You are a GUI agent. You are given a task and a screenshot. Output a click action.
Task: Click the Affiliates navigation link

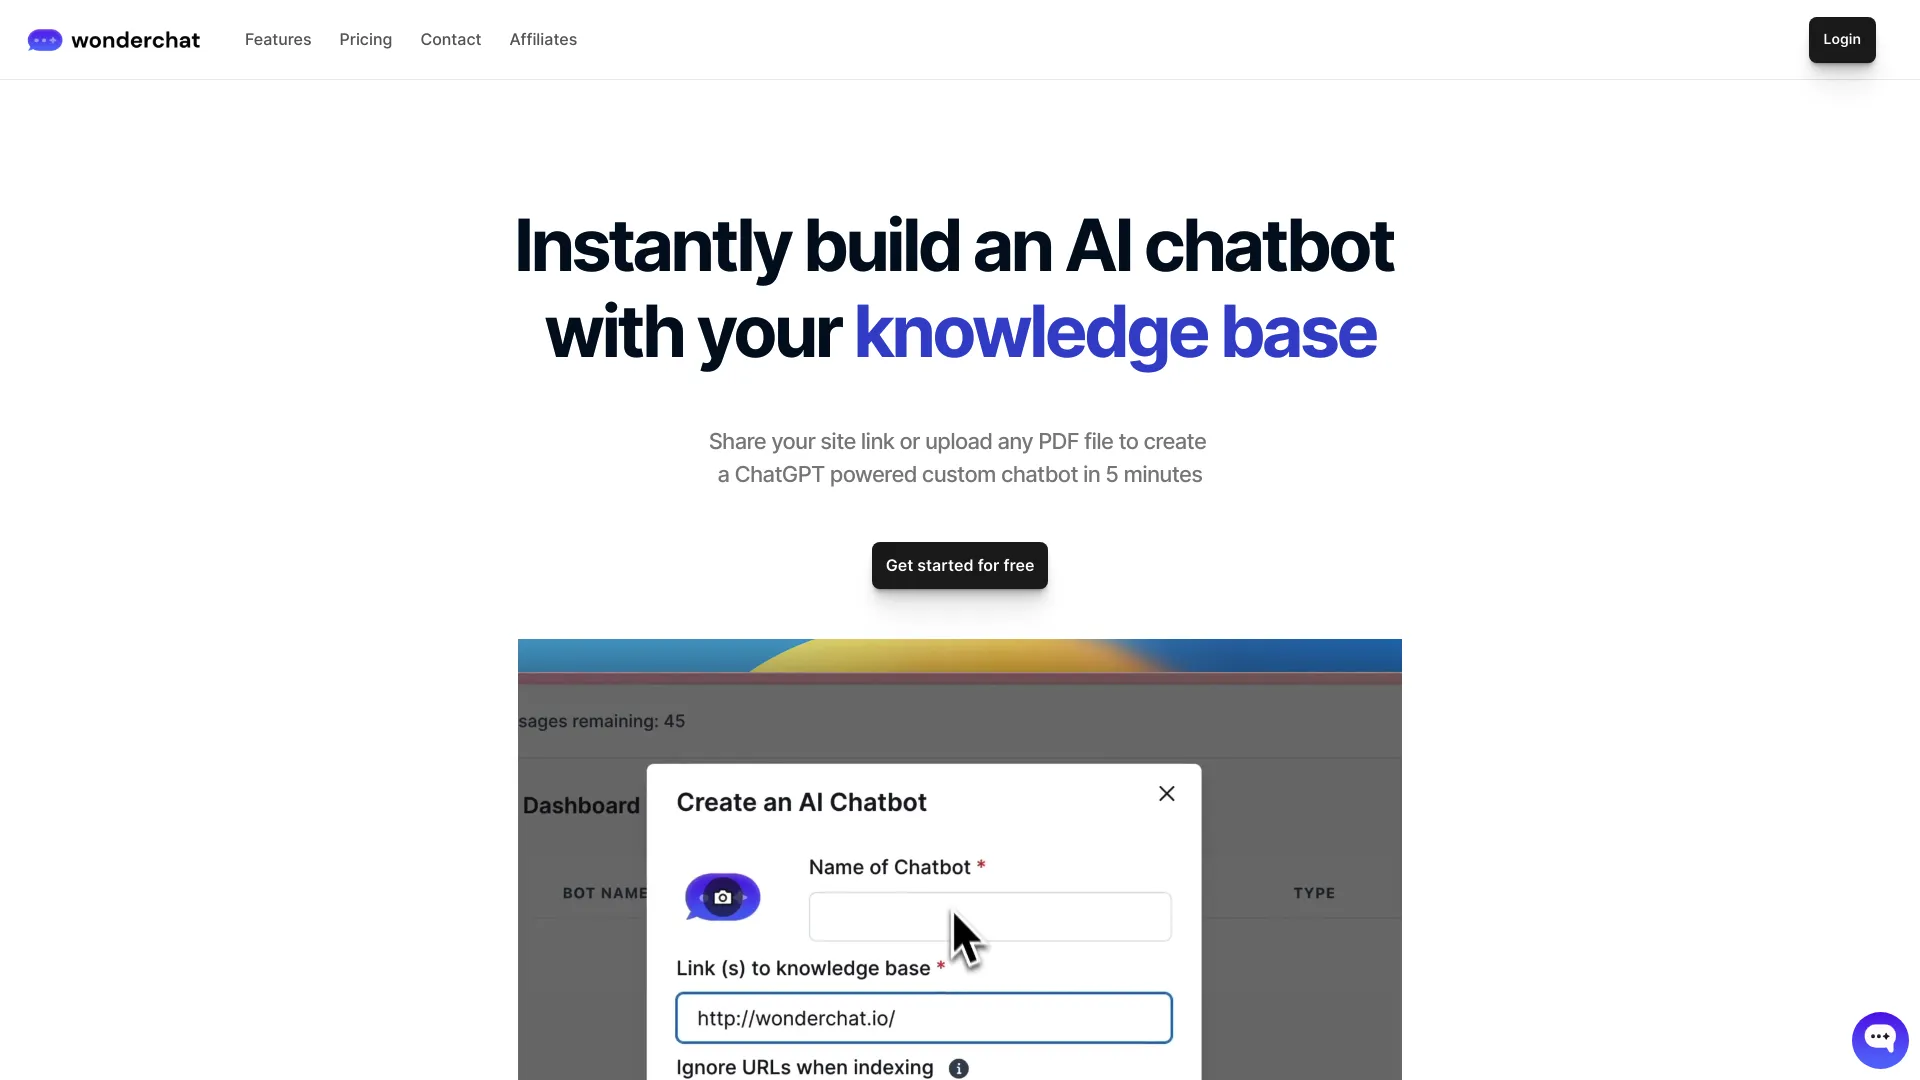[543, 40]
